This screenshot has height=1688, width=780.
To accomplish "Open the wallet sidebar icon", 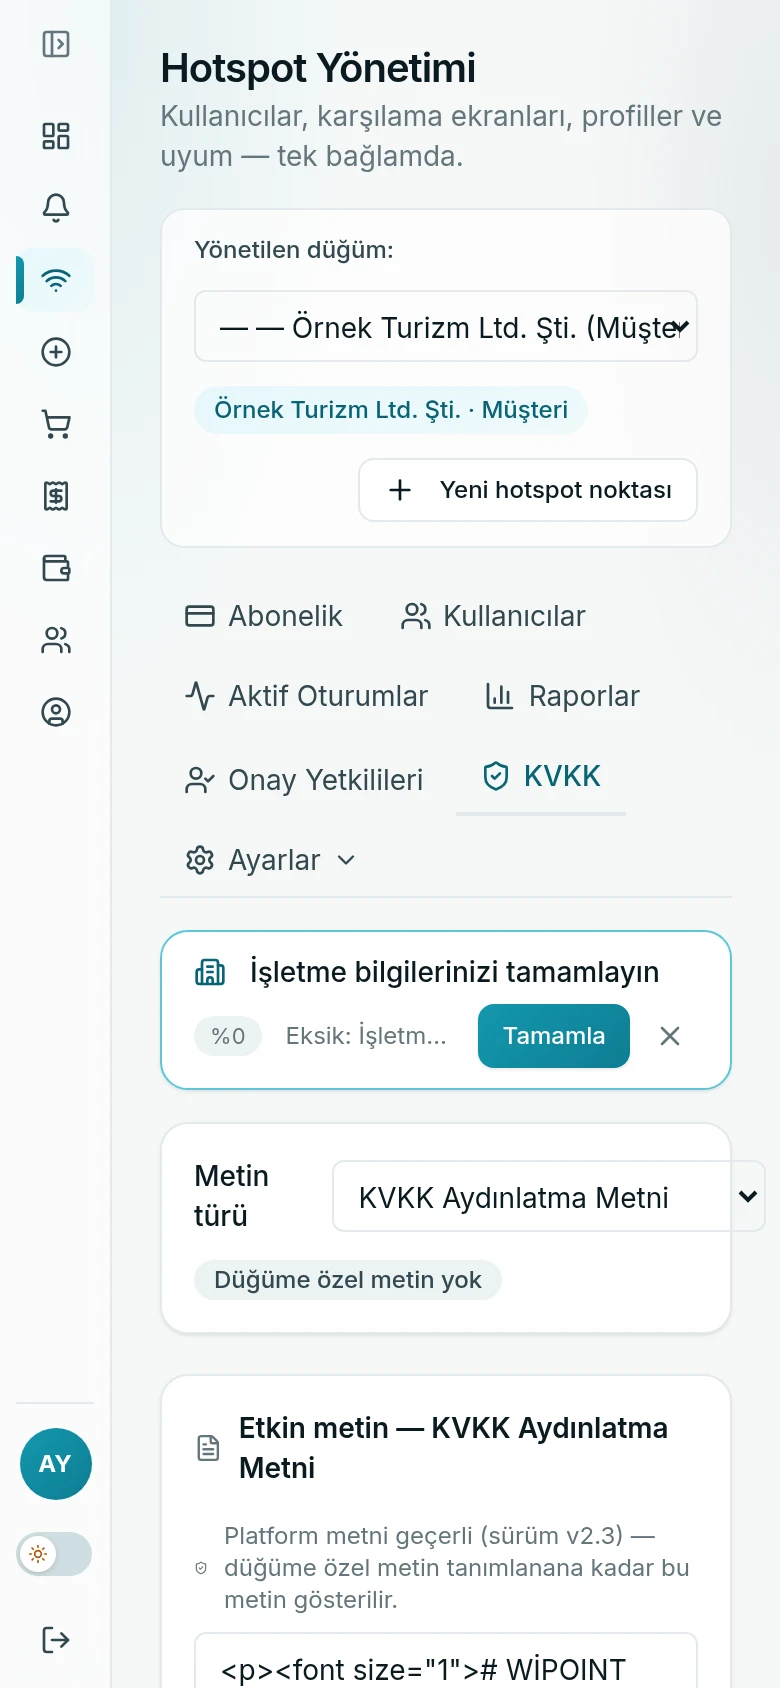I will click(x=56, y=568).
